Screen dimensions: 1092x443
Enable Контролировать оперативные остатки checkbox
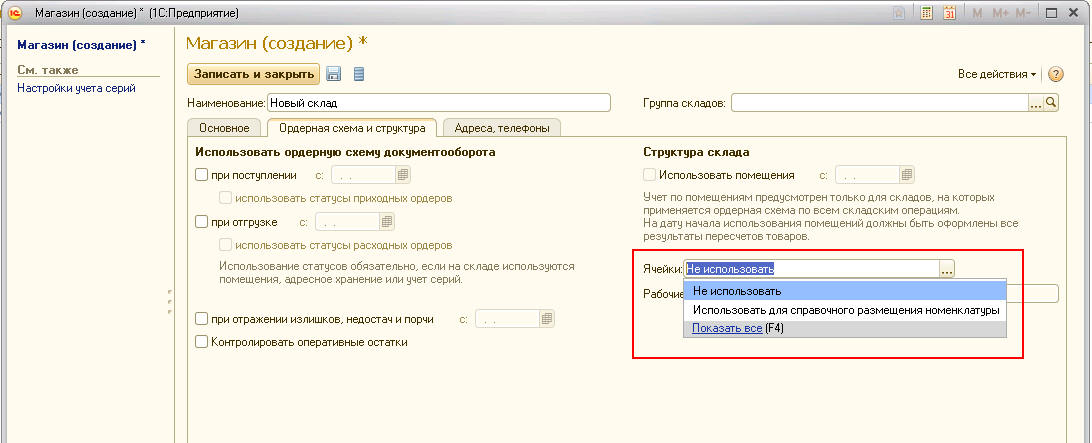pyautogui.click(x=202, y=342)
